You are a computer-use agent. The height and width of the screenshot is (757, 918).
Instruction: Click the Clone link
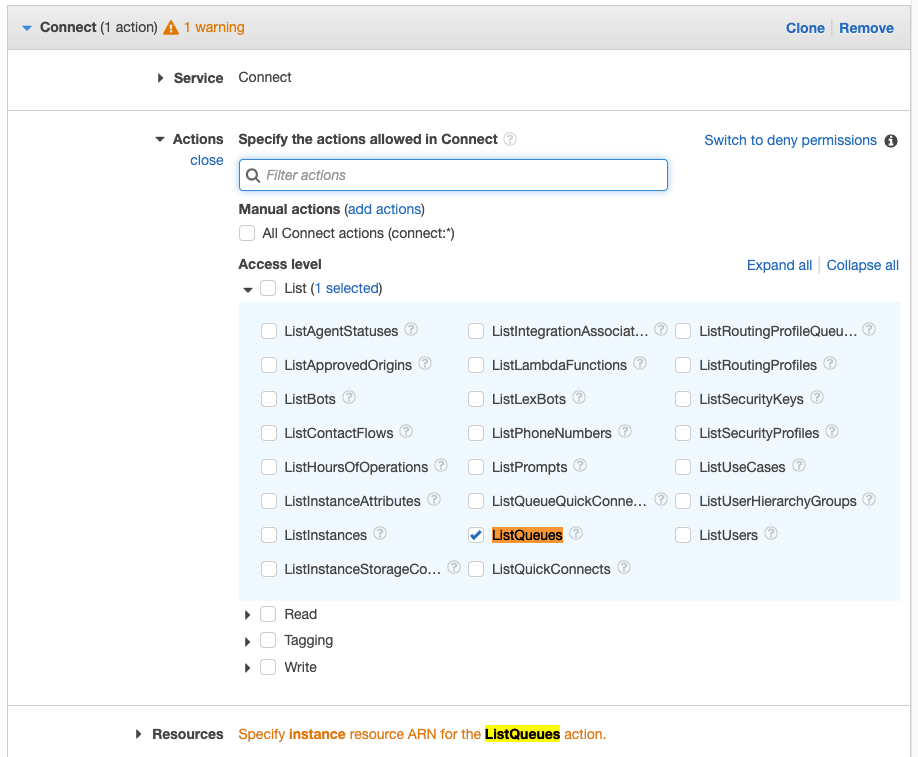[x=805, y=28]
